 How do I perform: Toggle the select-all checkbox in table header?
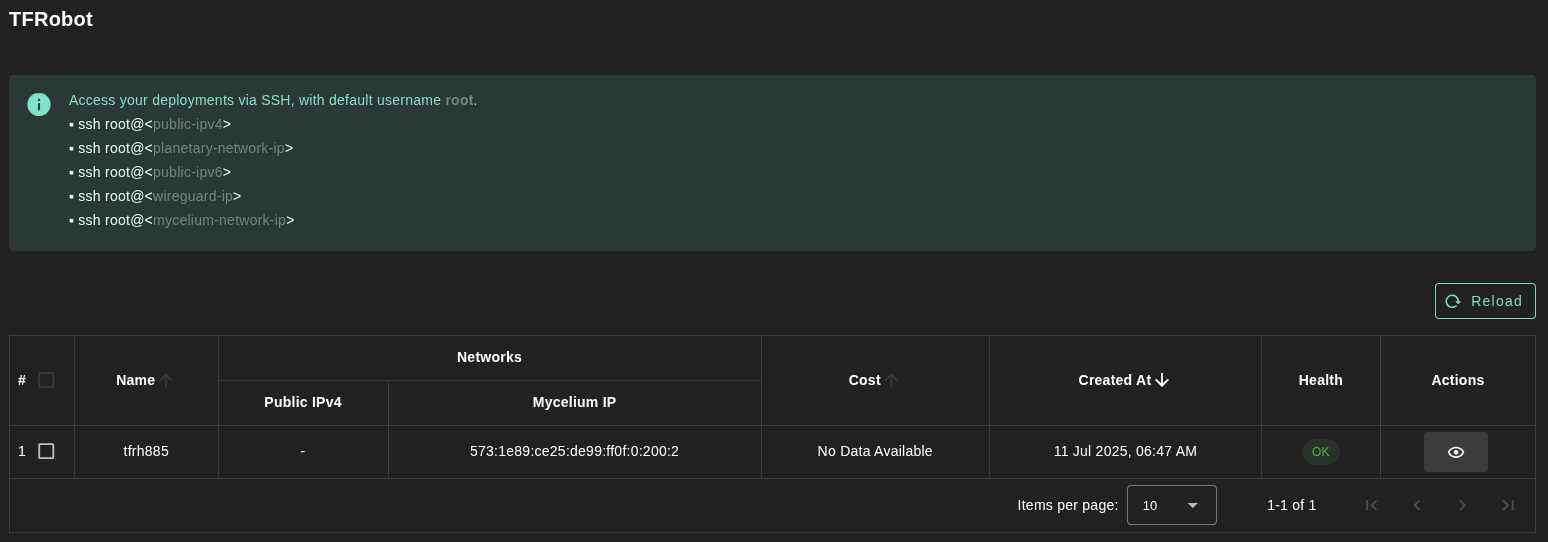click(x=46, y=380)
